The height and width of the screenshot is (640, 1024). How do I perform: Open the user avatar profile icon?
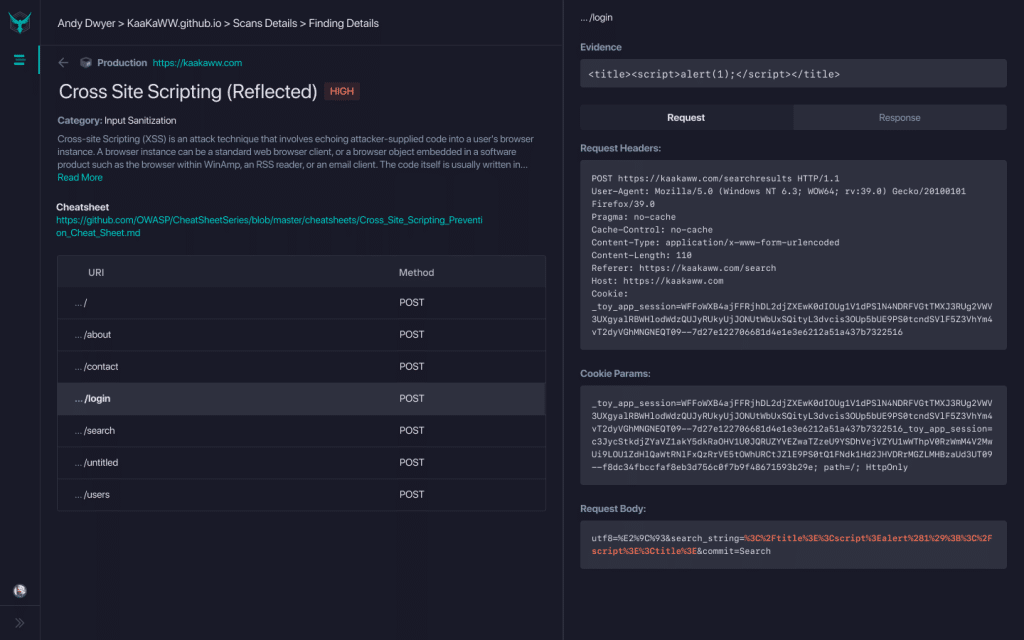(x=19, y=591)
